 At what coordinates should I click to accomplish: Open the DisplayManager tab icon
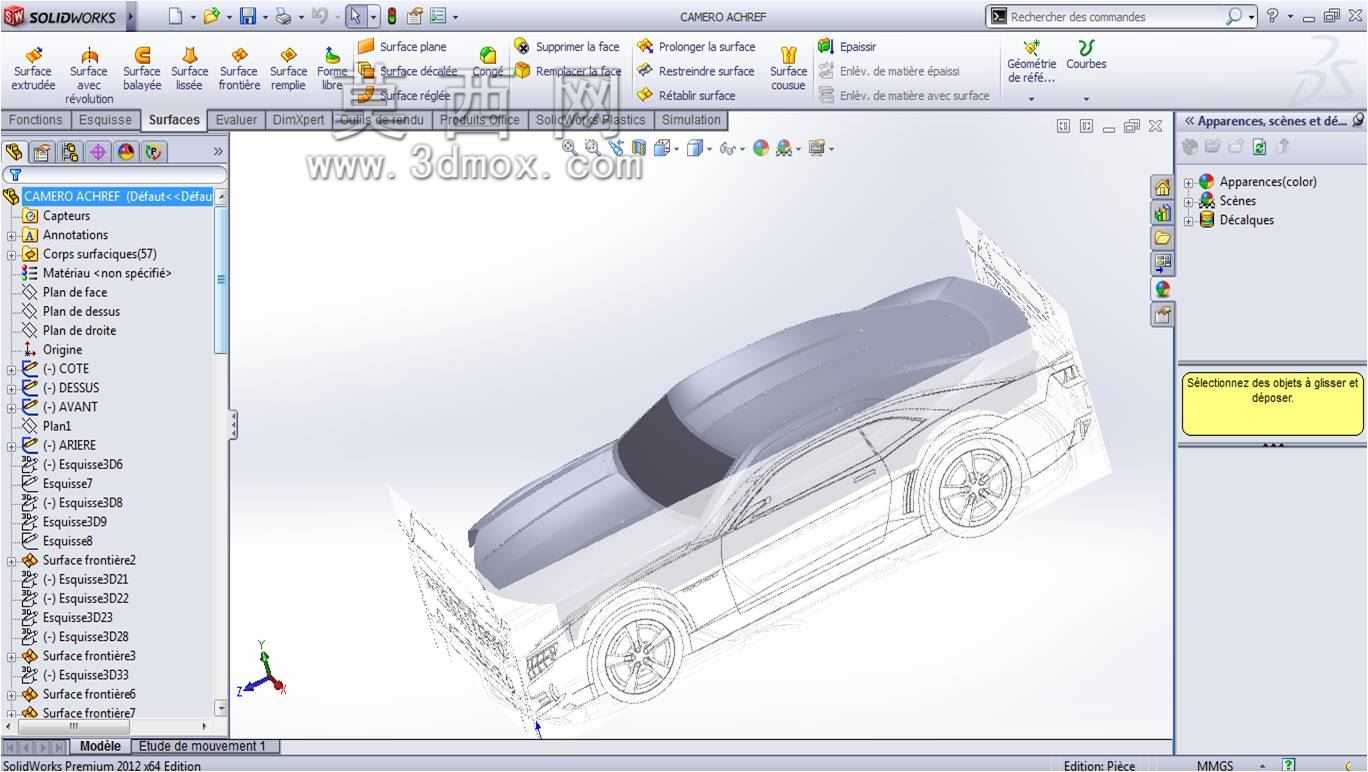coord(125,152)
